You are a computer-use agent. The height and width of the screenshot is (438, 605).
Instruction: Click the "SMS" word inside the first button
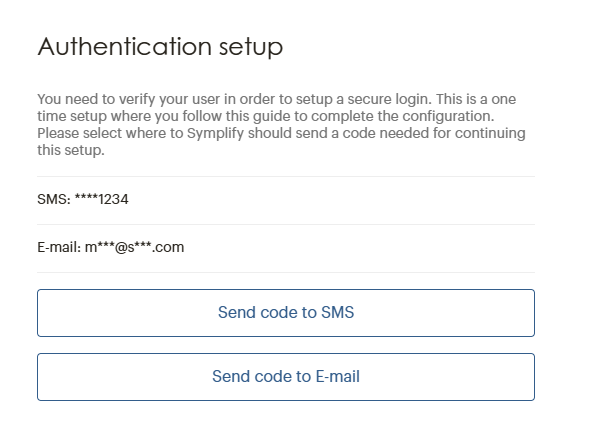click(x=338, y=313)
